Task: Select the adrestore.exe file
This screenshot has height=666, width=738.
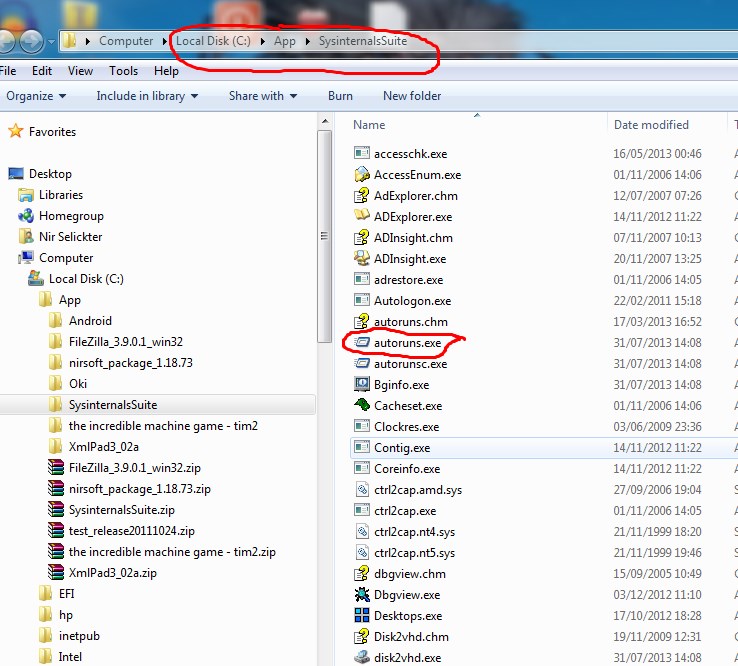Action: [x=408, y=280]
